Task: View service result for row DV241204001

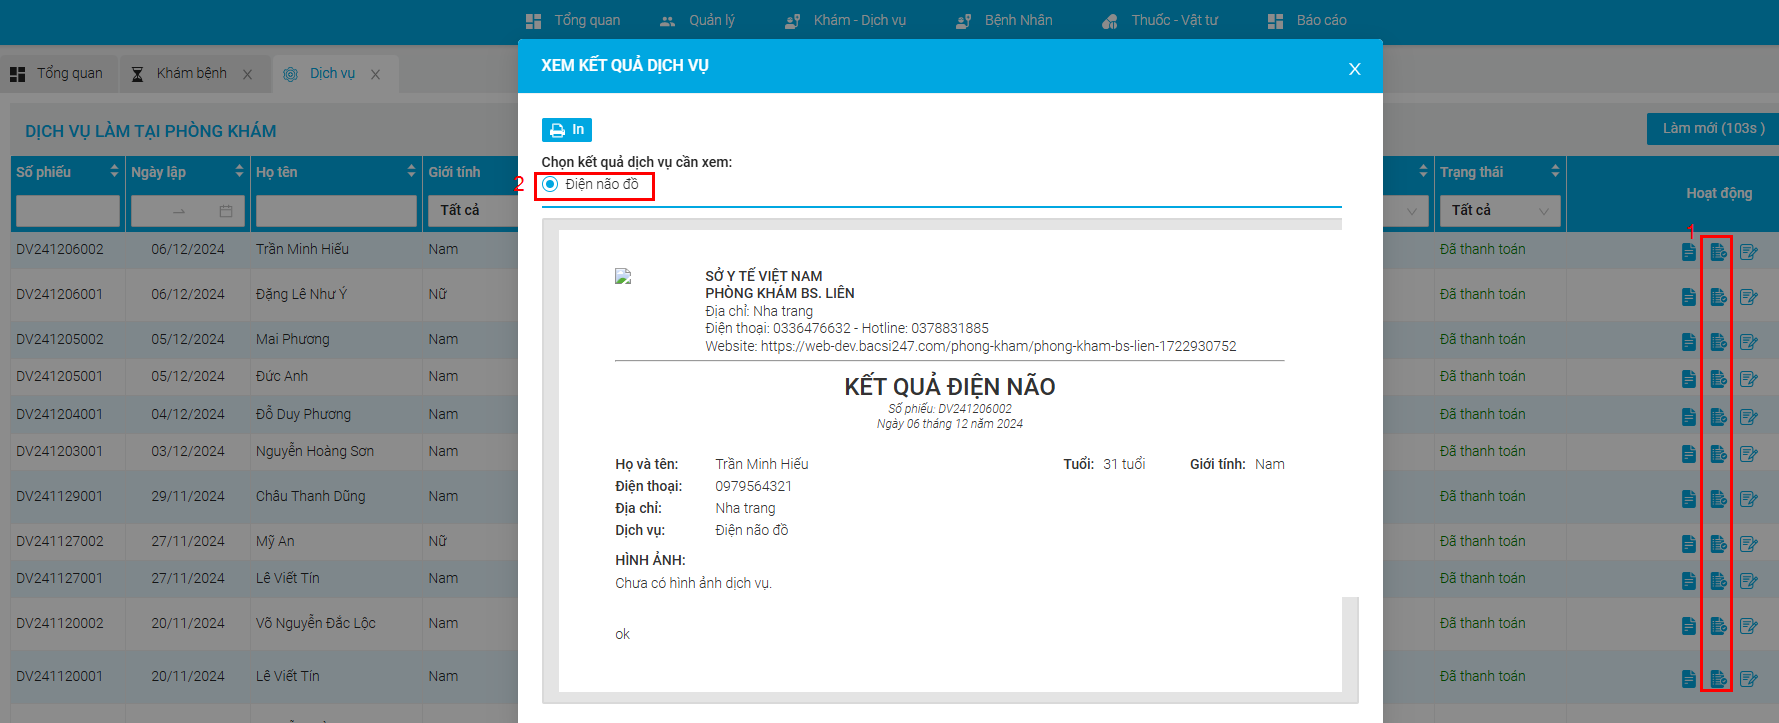Action: [1718, 417]
